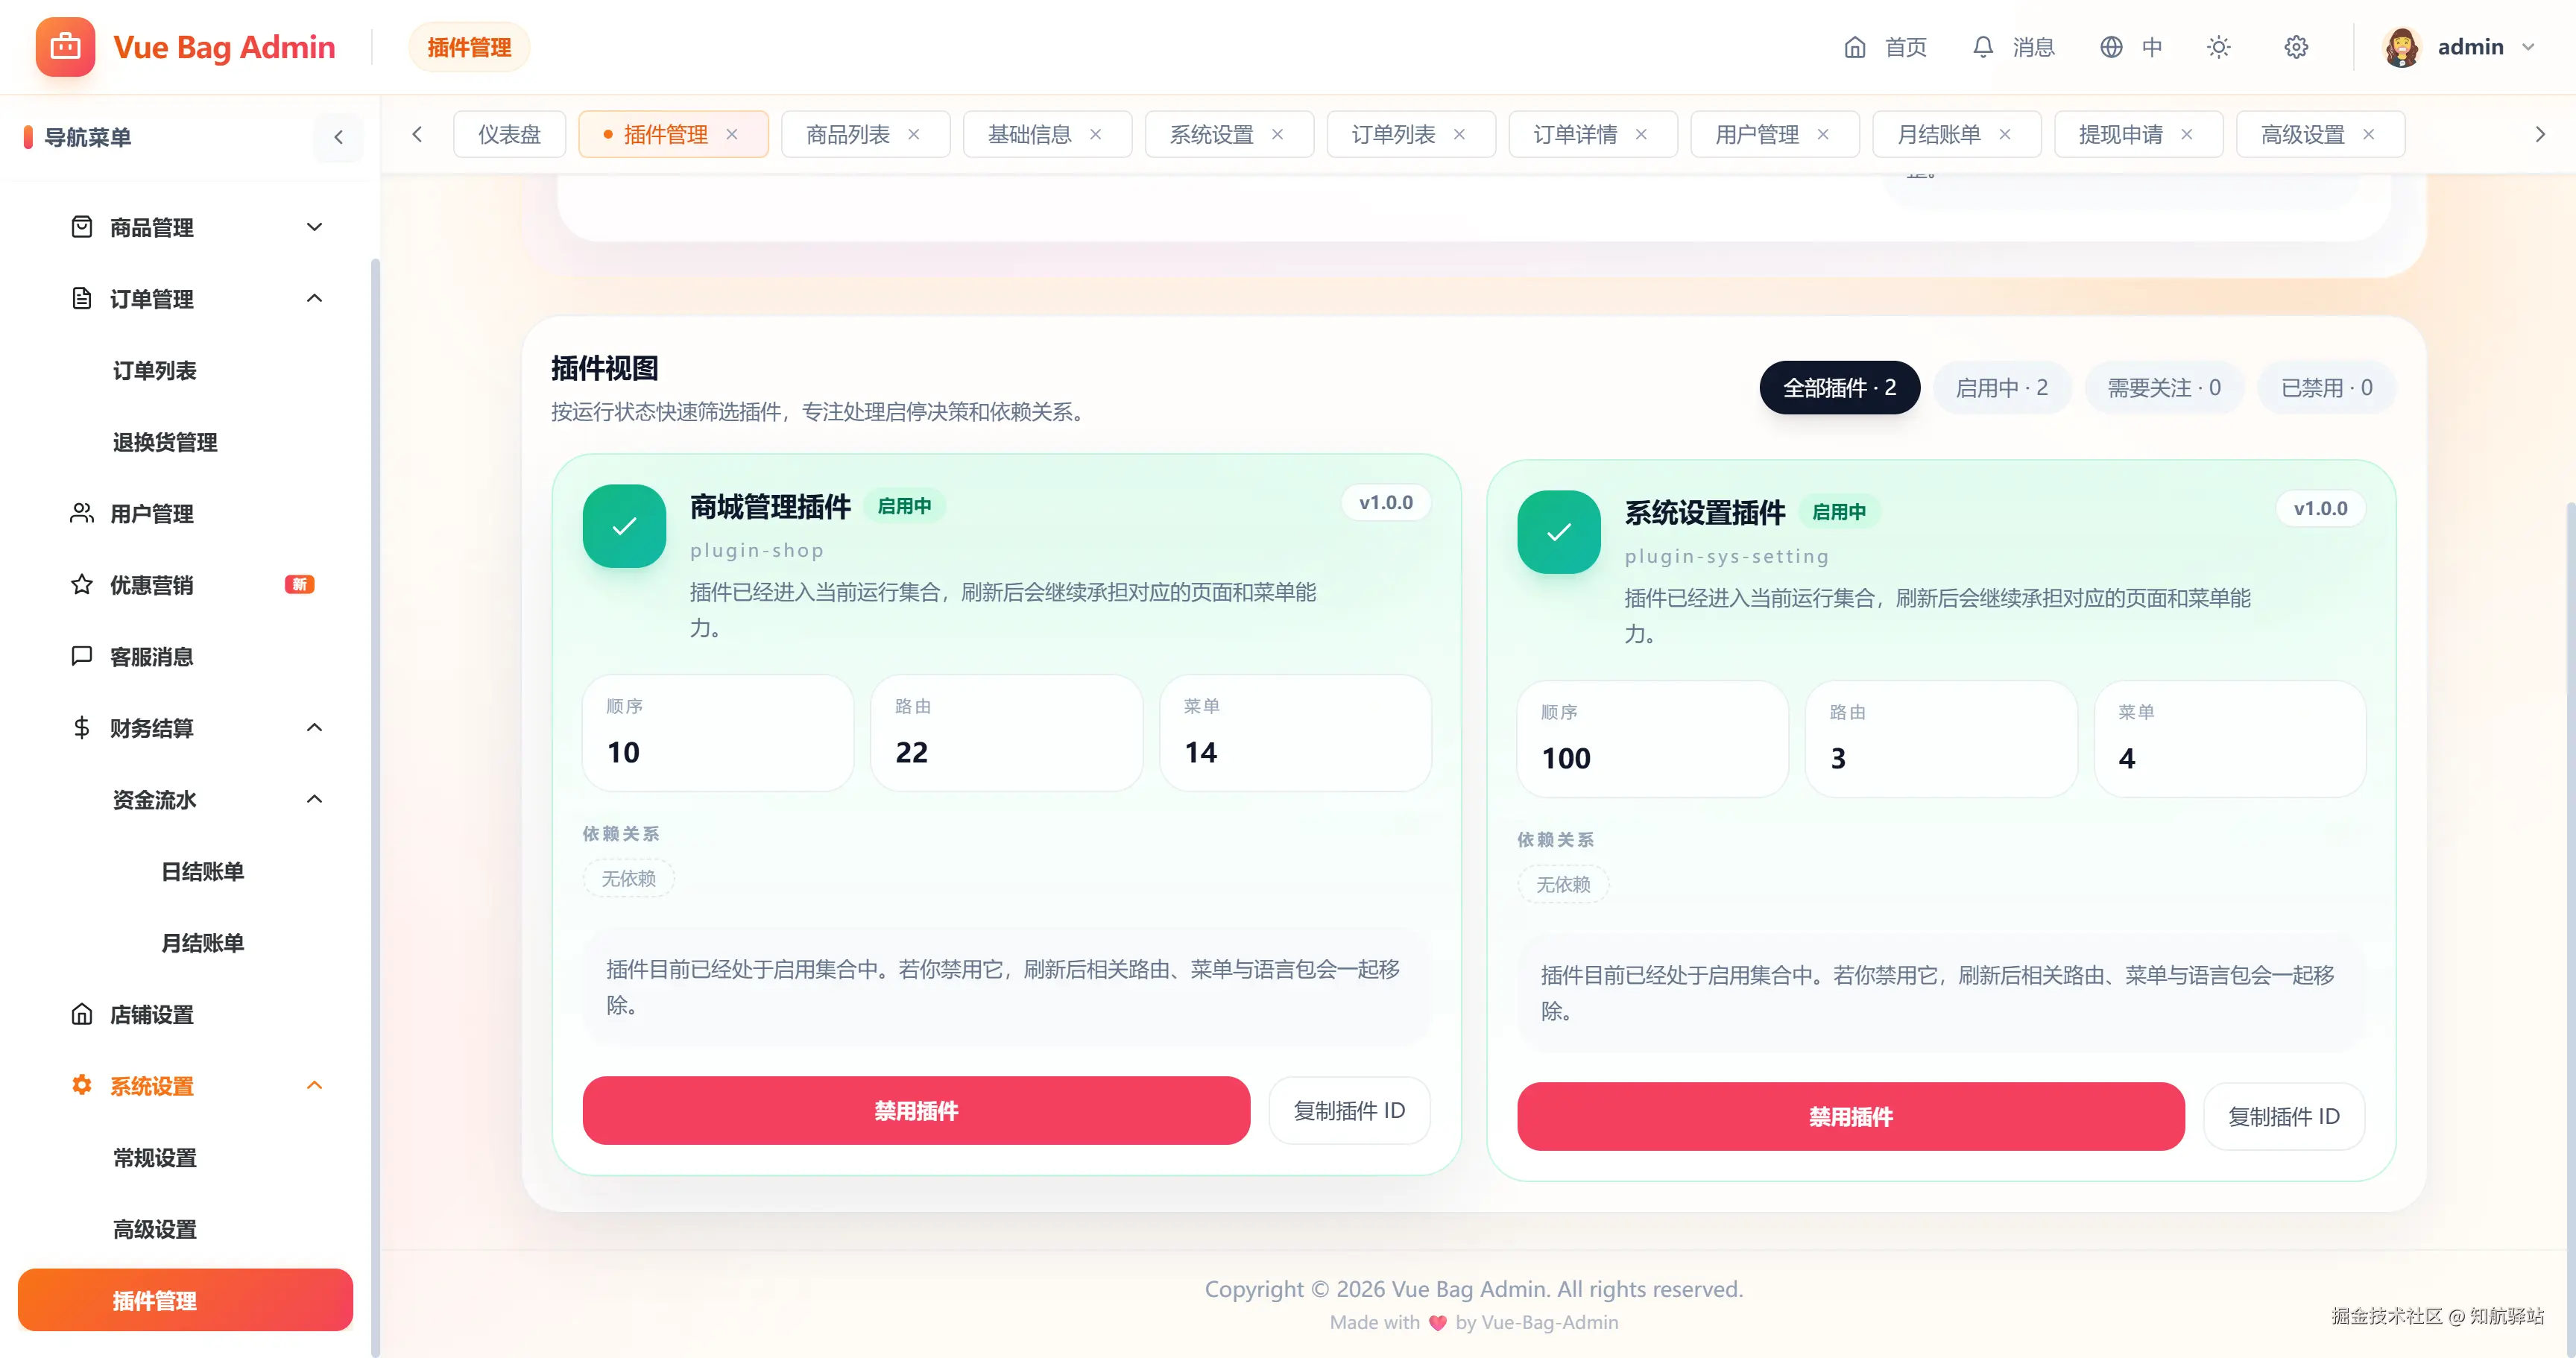Viewport: 2576px width, 1358px height.
Task: Collapse the 系统设置 menu chevron
Action: click(x=314, y=1085)
